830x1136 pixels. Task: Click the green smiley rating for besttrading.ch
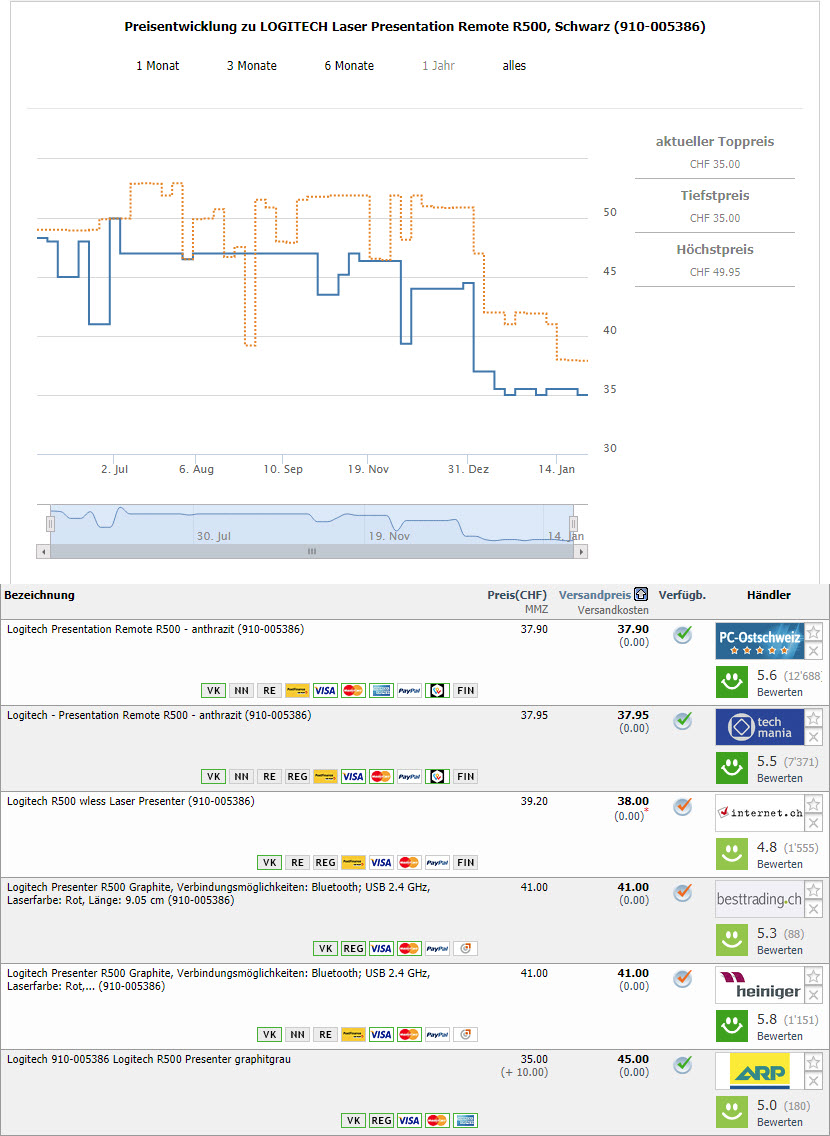[x=731, y=940]
